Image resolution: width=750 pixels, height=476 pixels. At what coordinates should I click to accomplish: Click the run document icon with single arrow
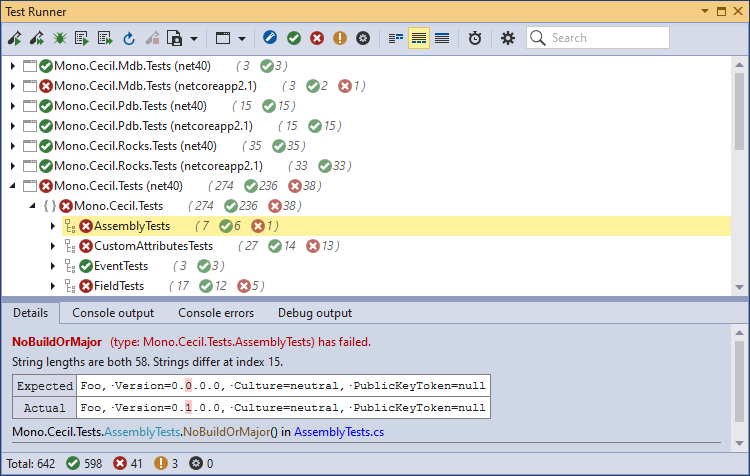point(82,38)
